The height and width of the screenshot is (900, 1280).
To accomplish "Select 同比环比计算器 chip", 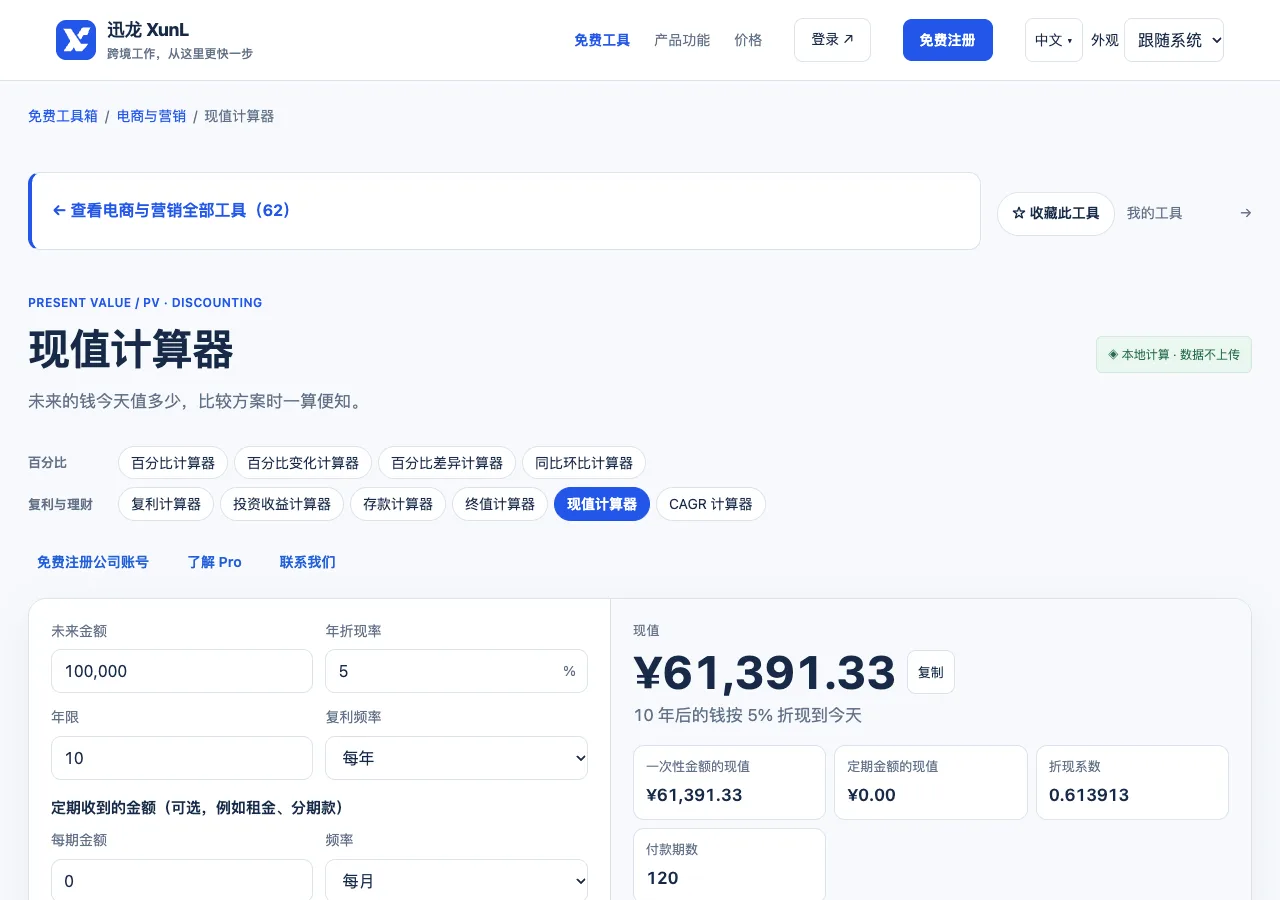I will pyautogui.click(x=584, y=463).
